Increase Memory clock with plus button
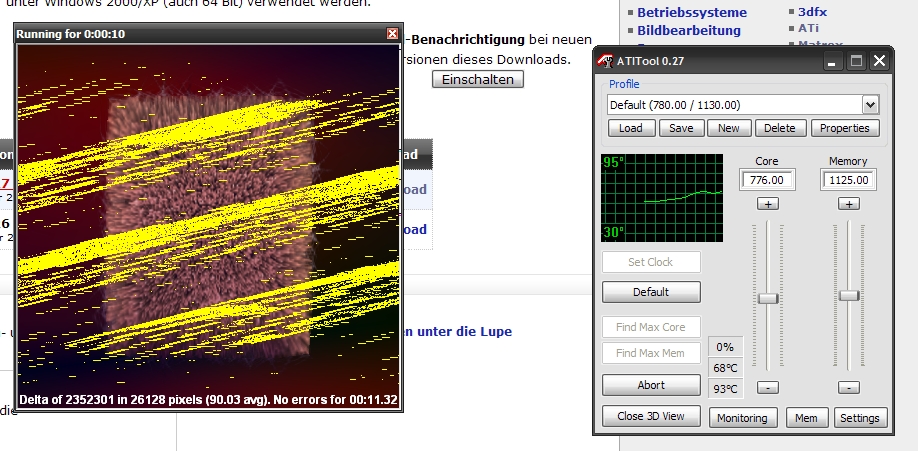The height and width of the screenshot is (451, 918). pyautogui.click(x=849, y=204)
